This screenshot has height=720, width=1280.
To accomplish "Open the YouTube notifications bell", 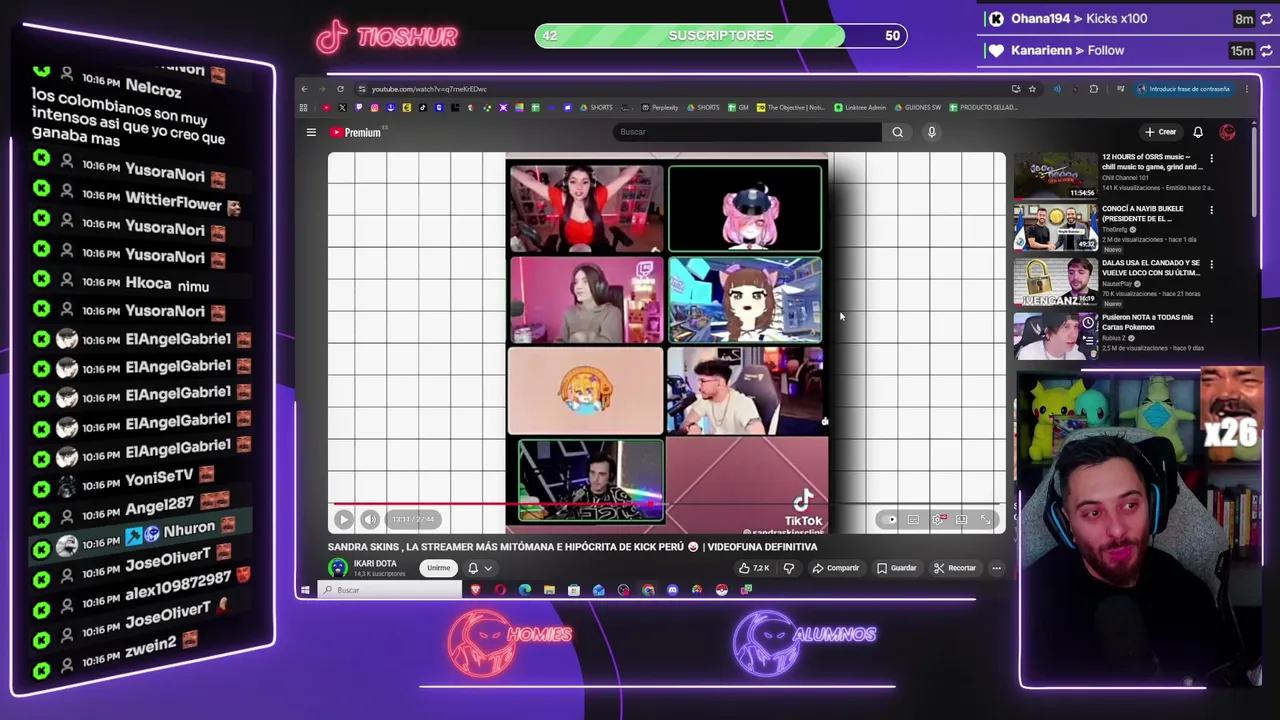I will pyautogui.click(x=1198, y=132).
